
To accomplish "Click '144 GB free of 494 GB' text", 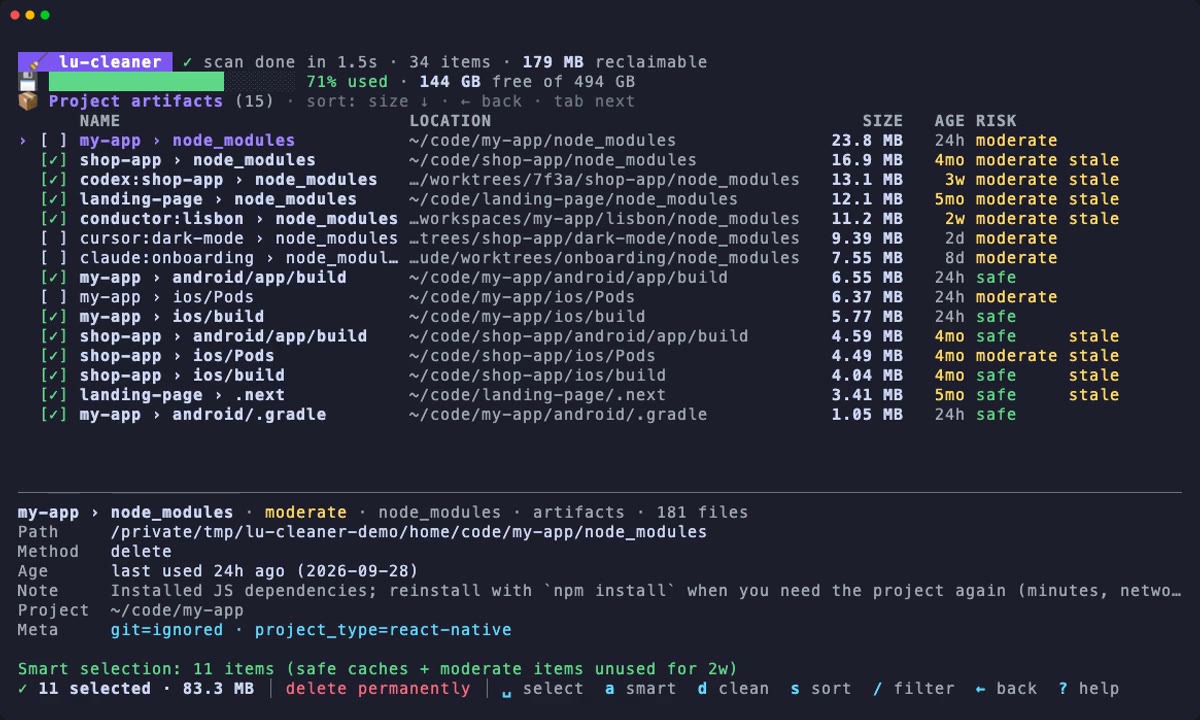I will click(527, 82).
